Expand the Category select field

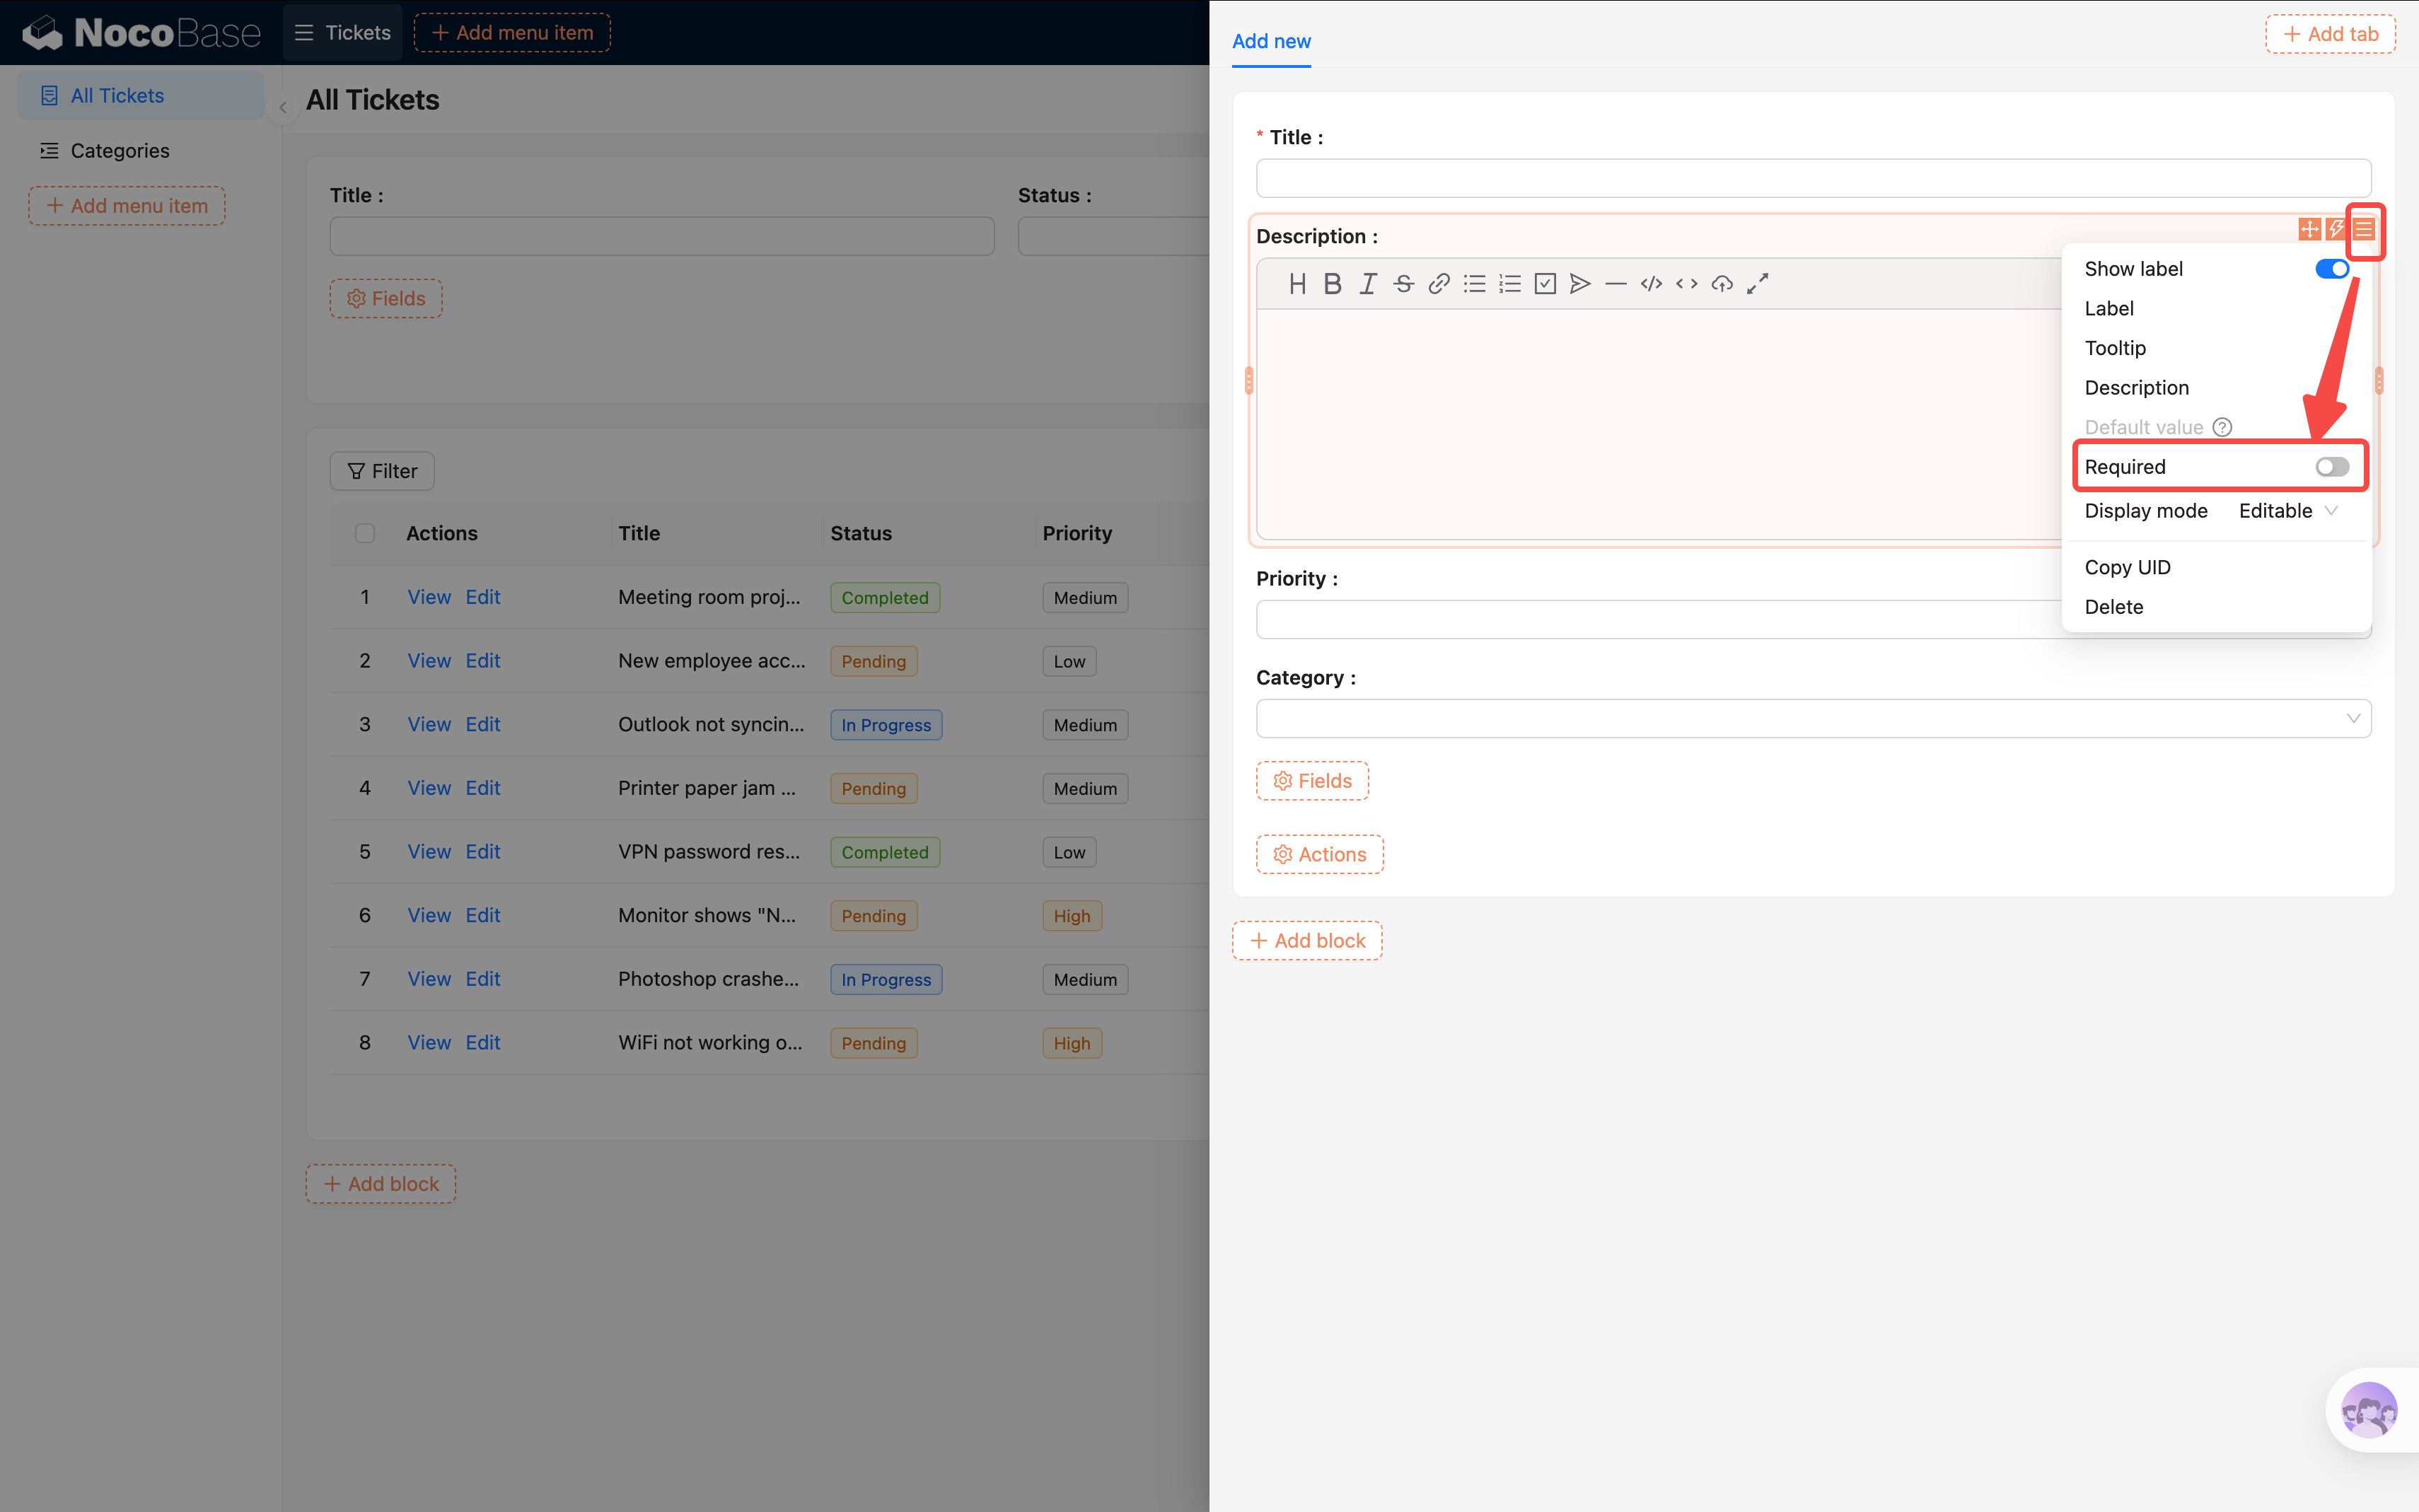pos(1812,718)
